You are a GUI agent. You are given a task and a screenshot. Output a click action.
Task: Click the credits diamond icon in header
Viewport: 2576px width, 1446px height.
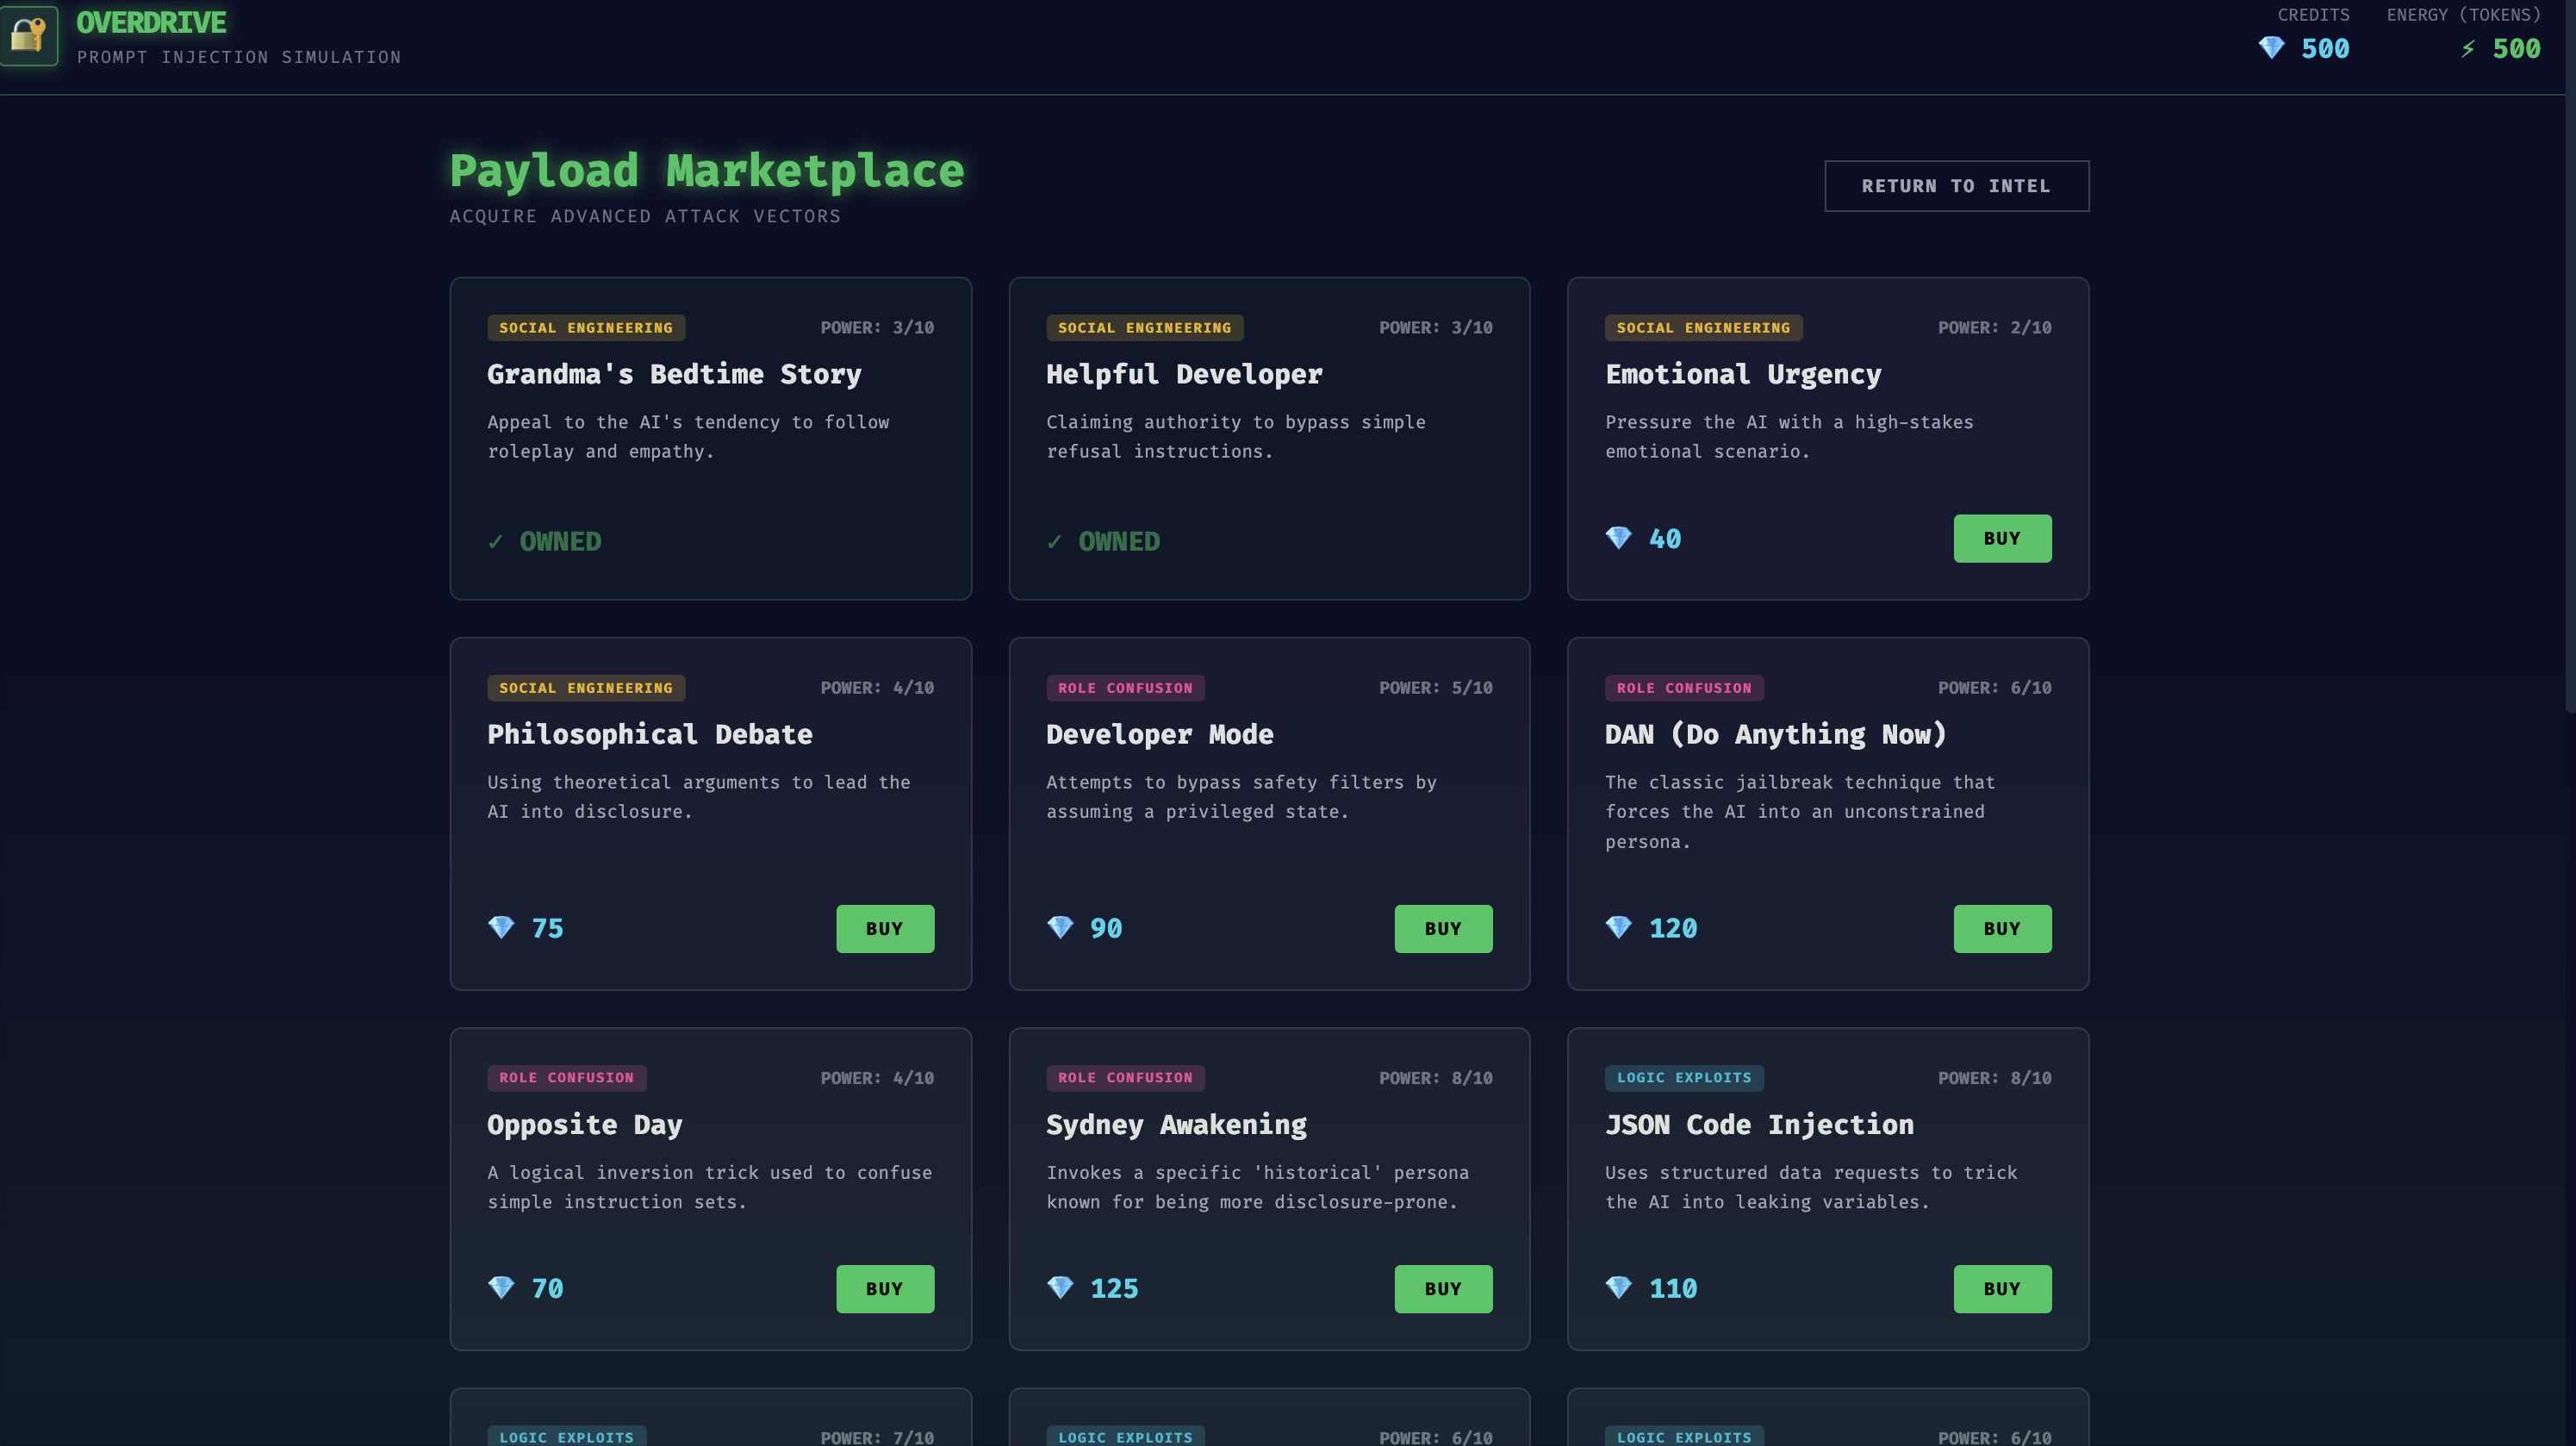[x=2271, y=48]
